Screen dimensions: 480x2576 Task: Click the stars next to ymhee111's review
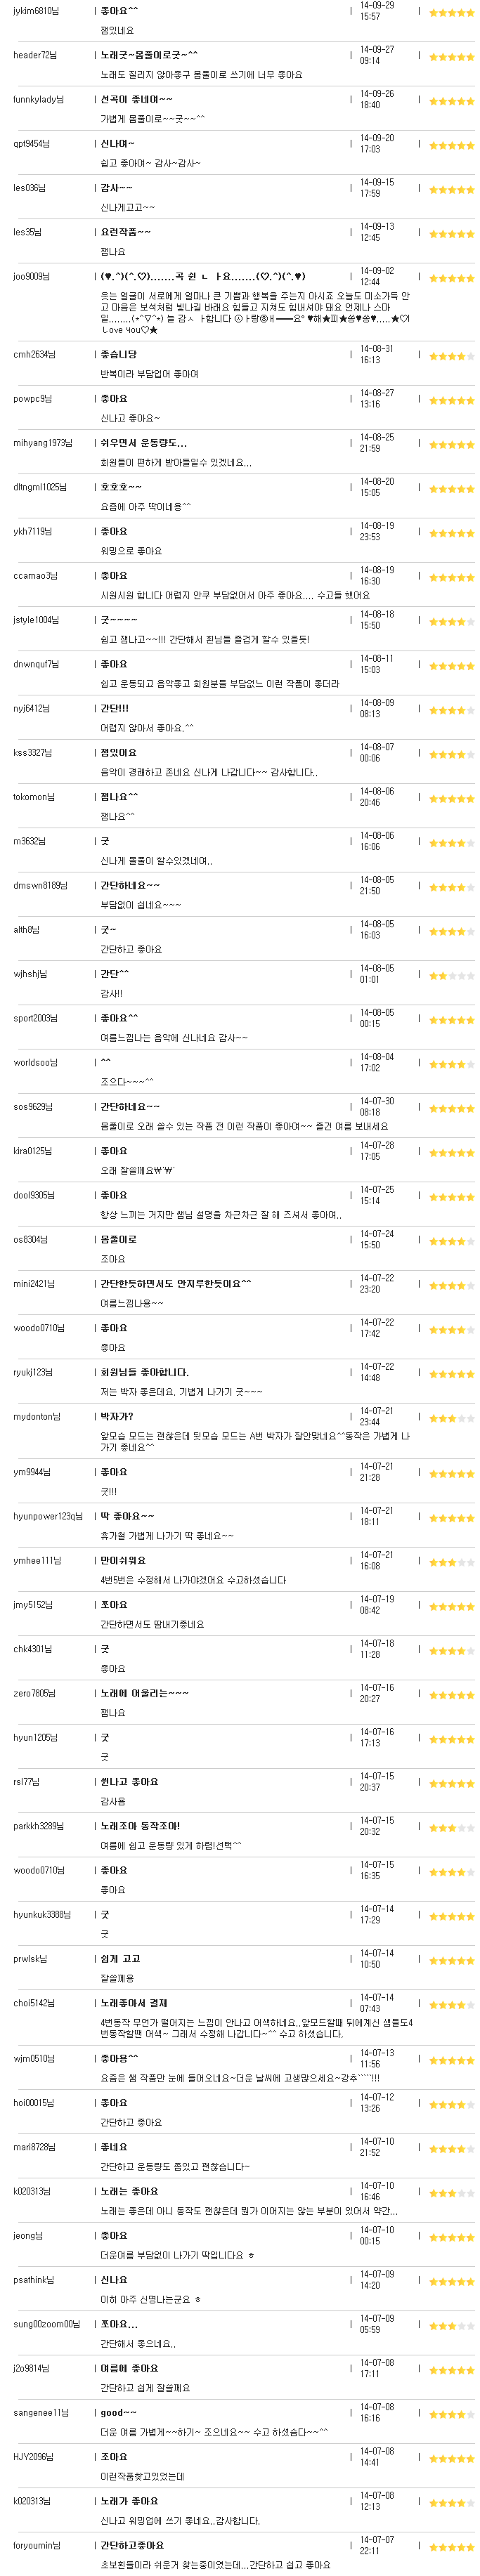452,1562
